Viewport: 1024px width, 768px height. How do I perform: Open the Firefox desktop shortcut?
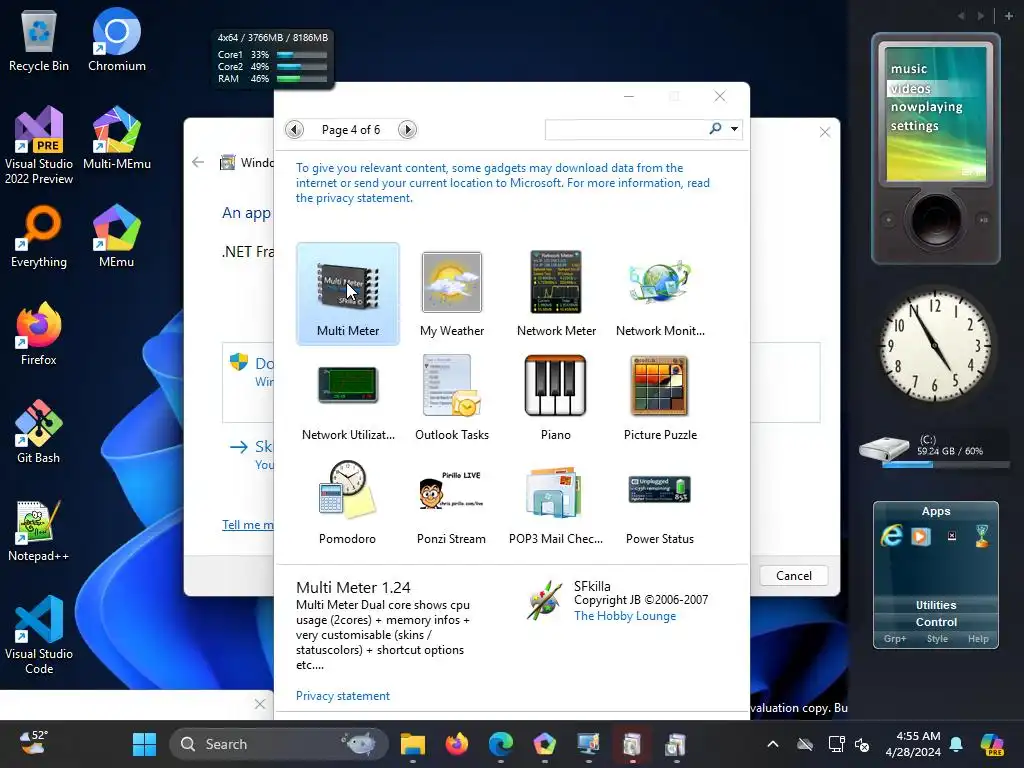[39, 334]
